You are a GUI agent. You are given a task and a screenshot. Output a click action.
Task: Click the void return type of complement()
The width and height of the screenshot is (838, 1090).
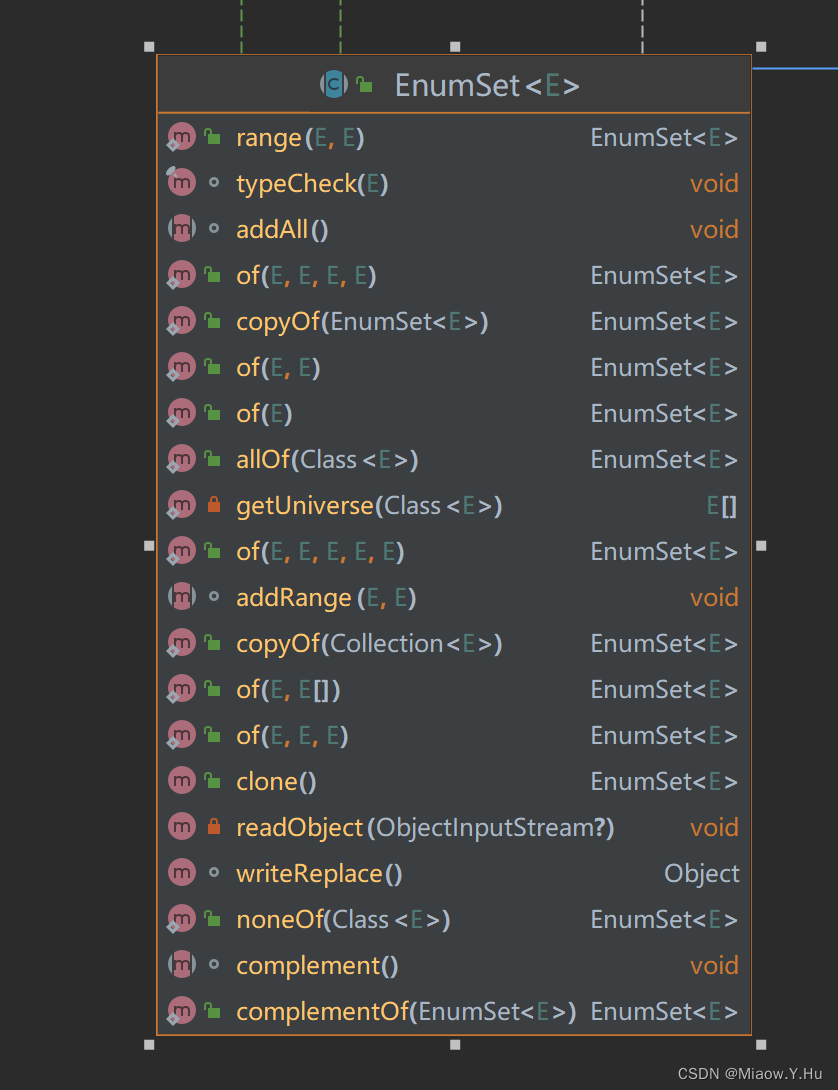coord(714,966)
